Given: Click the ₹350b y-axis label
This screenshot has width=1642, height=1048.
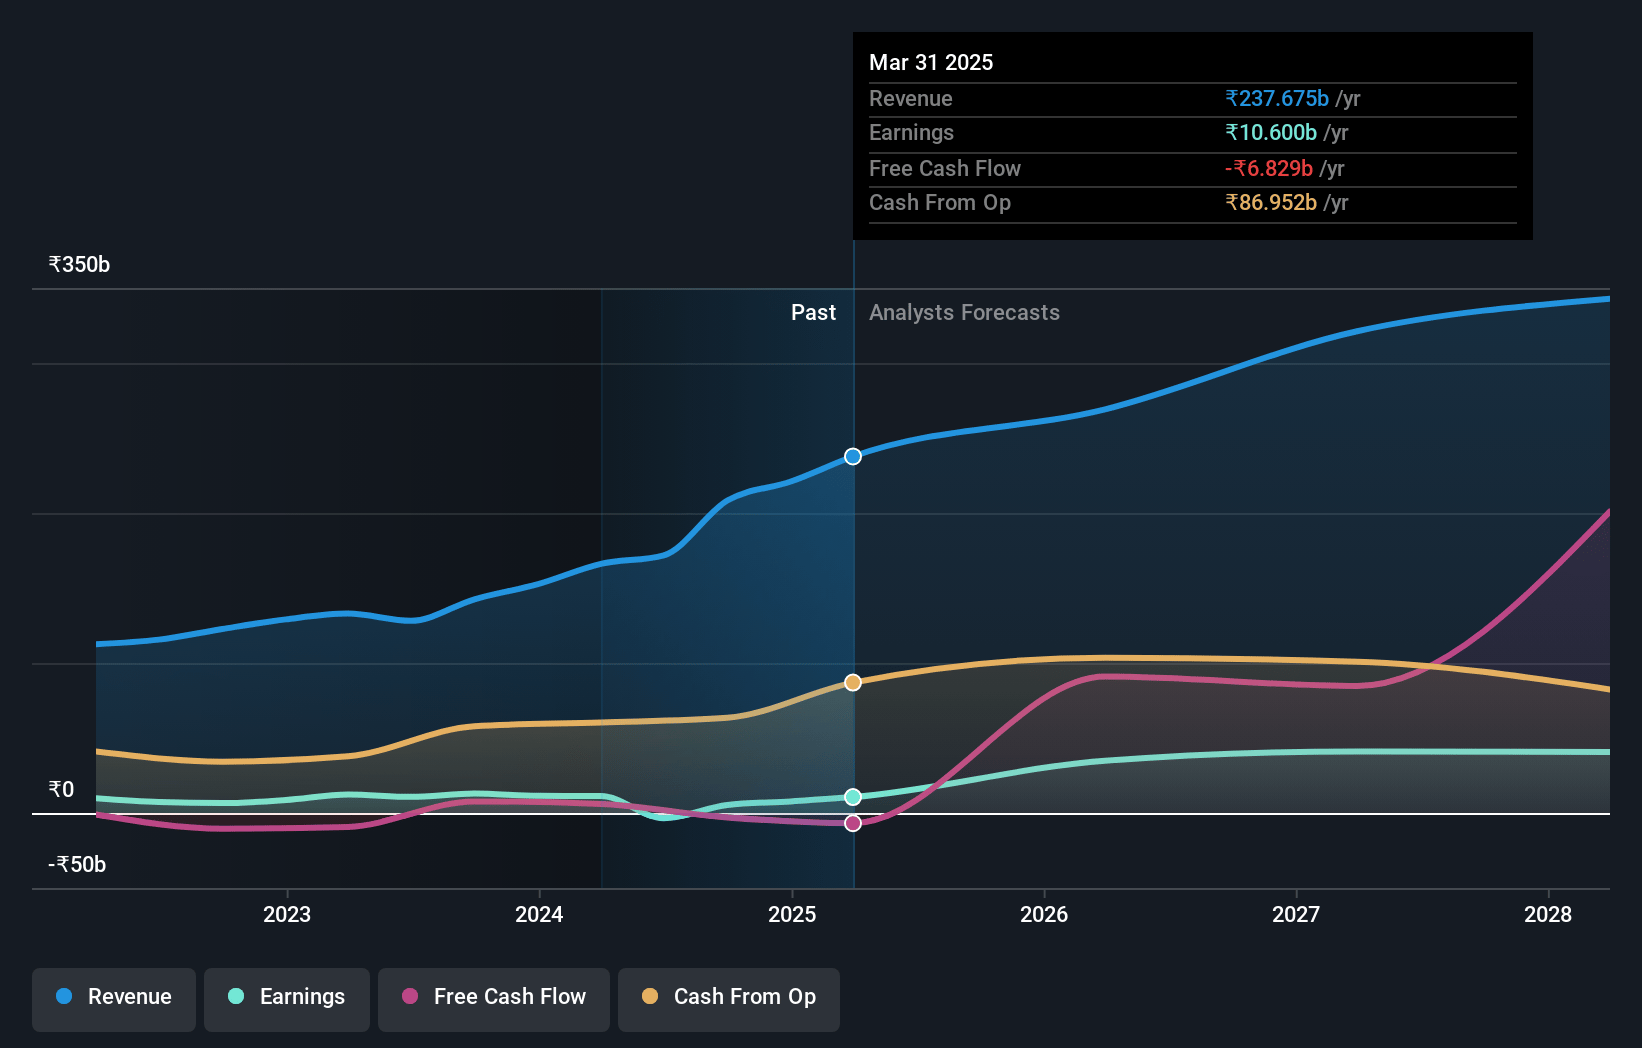Looking at the screenshot, I should 79,264.
